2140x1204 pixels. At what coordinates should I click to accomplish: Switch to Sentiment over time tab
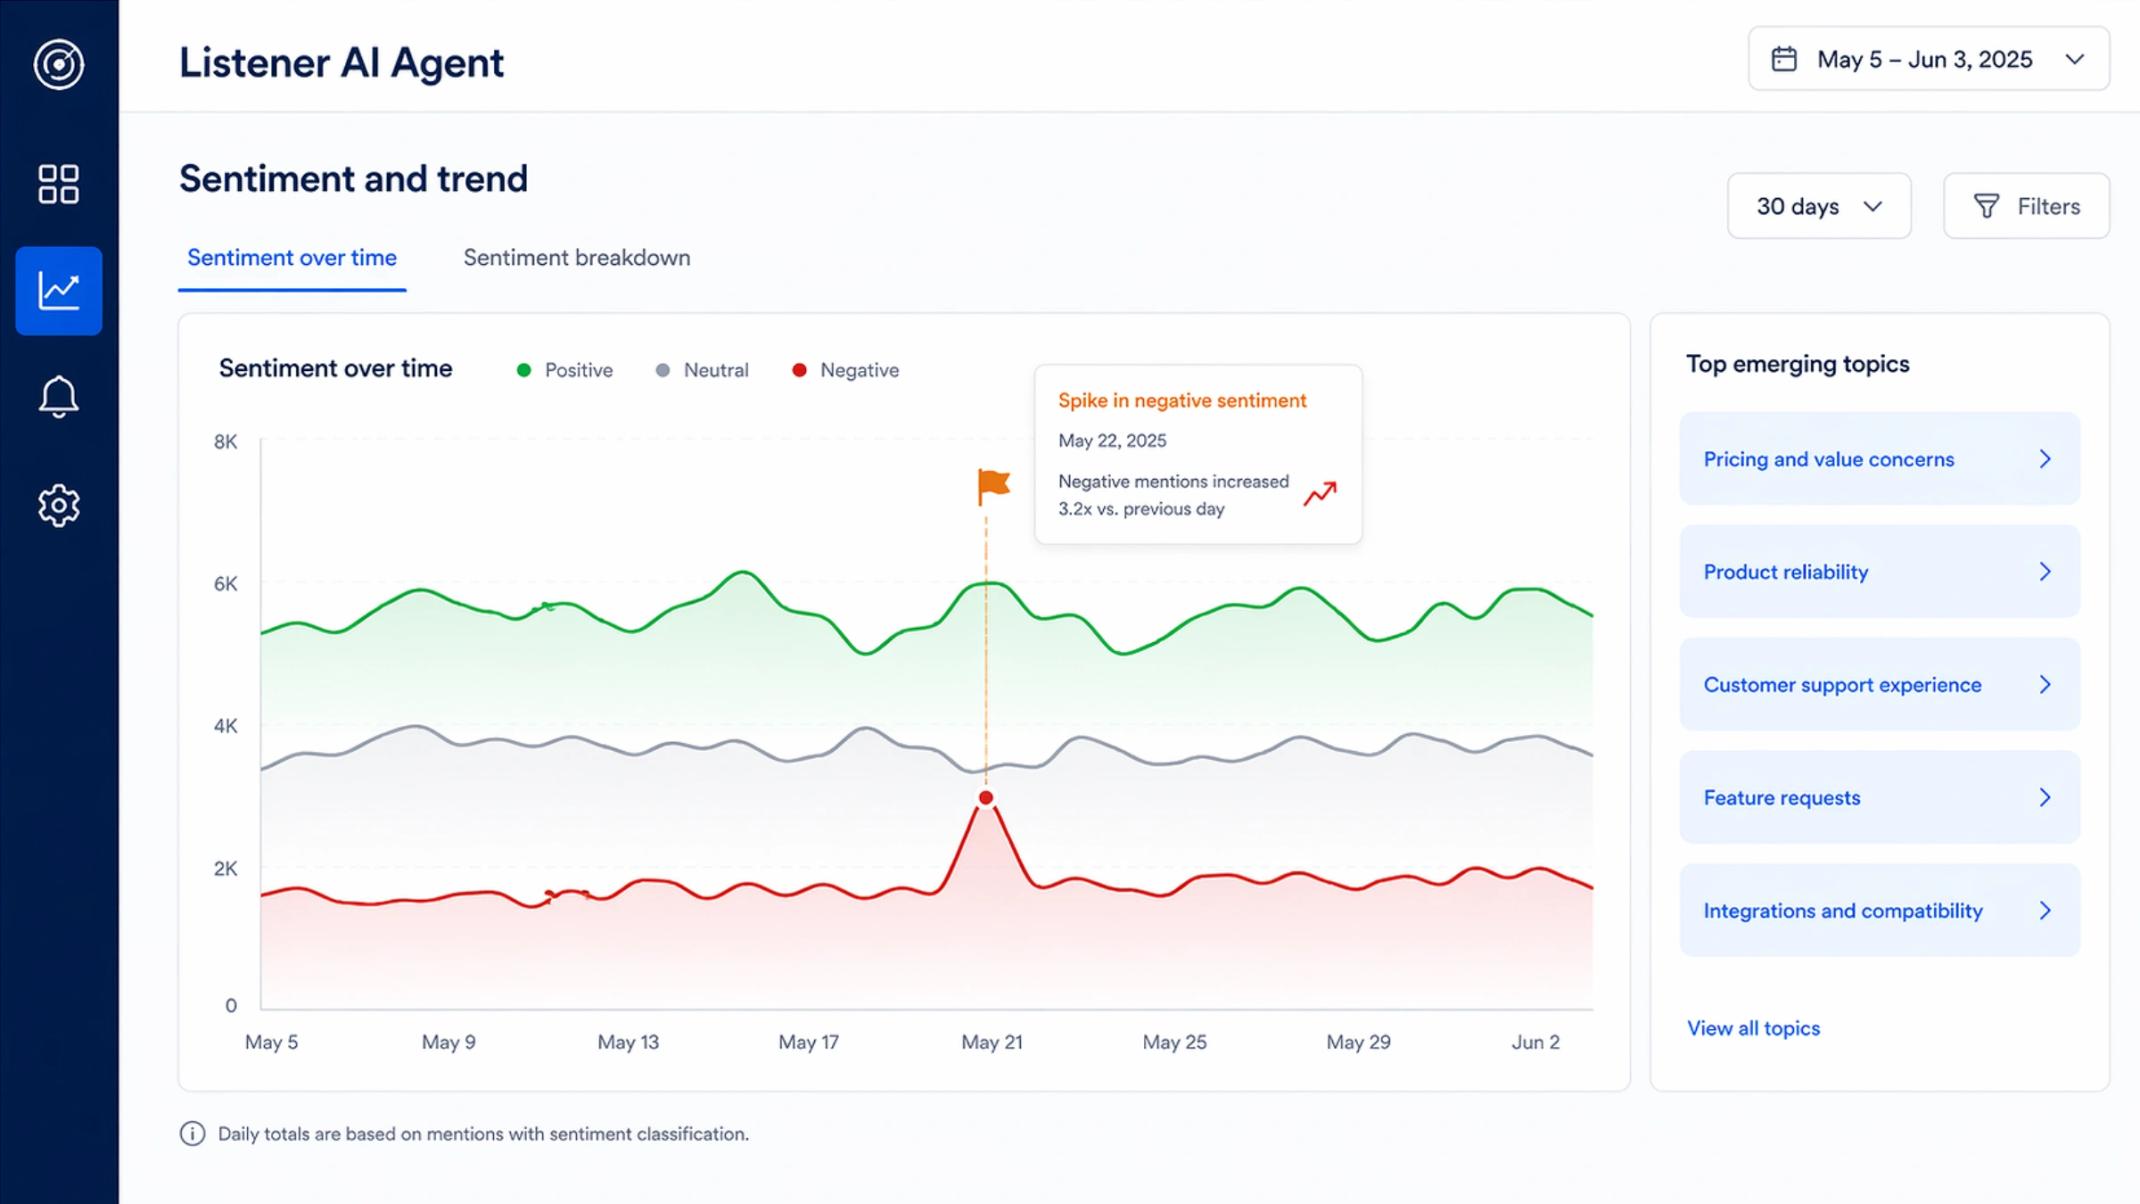(292, 258)
